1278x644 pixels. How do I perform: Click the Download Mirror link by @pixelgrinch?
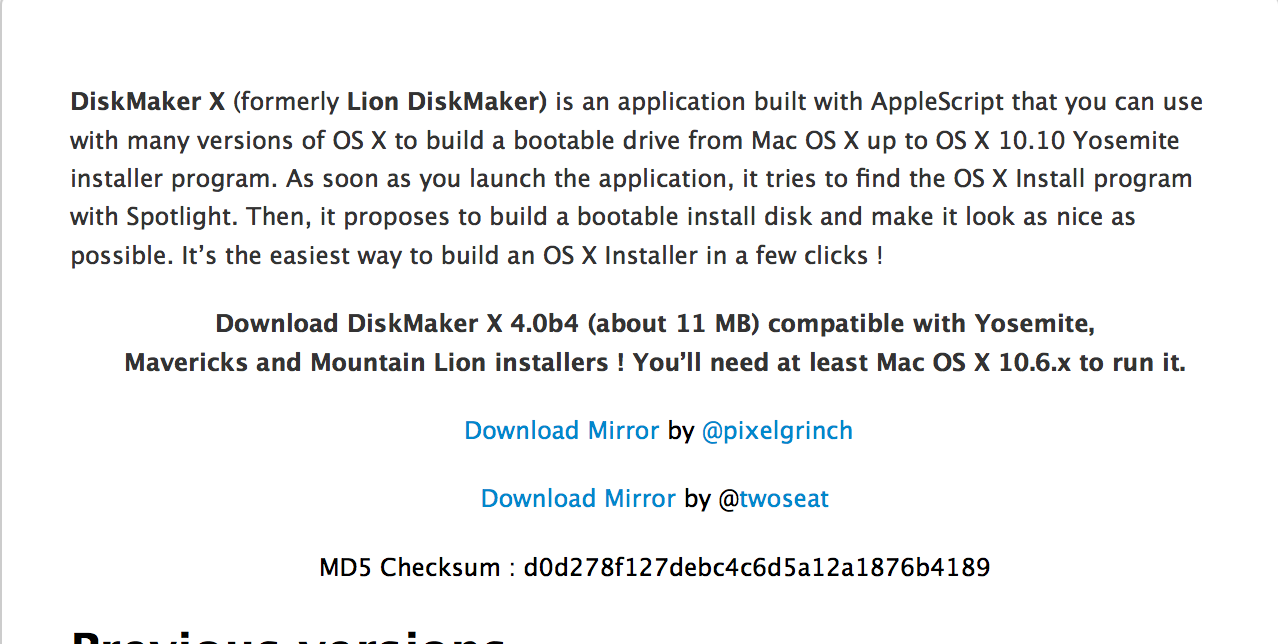pyautogui.click(x=561, y=431)
